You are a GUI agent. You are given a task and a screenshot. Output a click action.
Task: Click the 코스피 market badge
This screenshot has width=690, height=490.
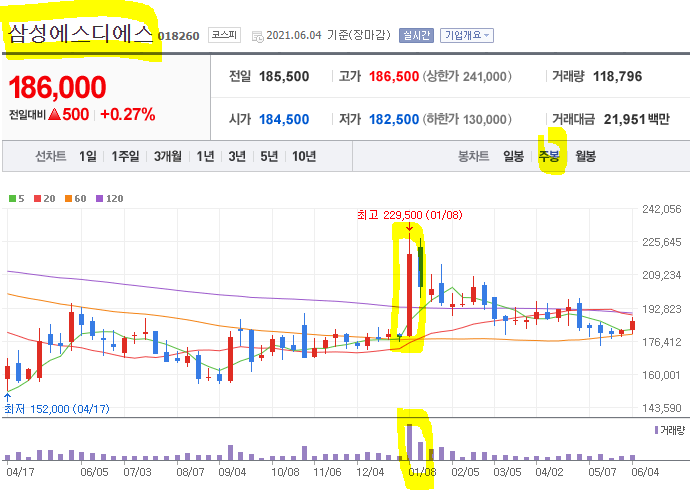pyautogui.click(x=224, y=35)
